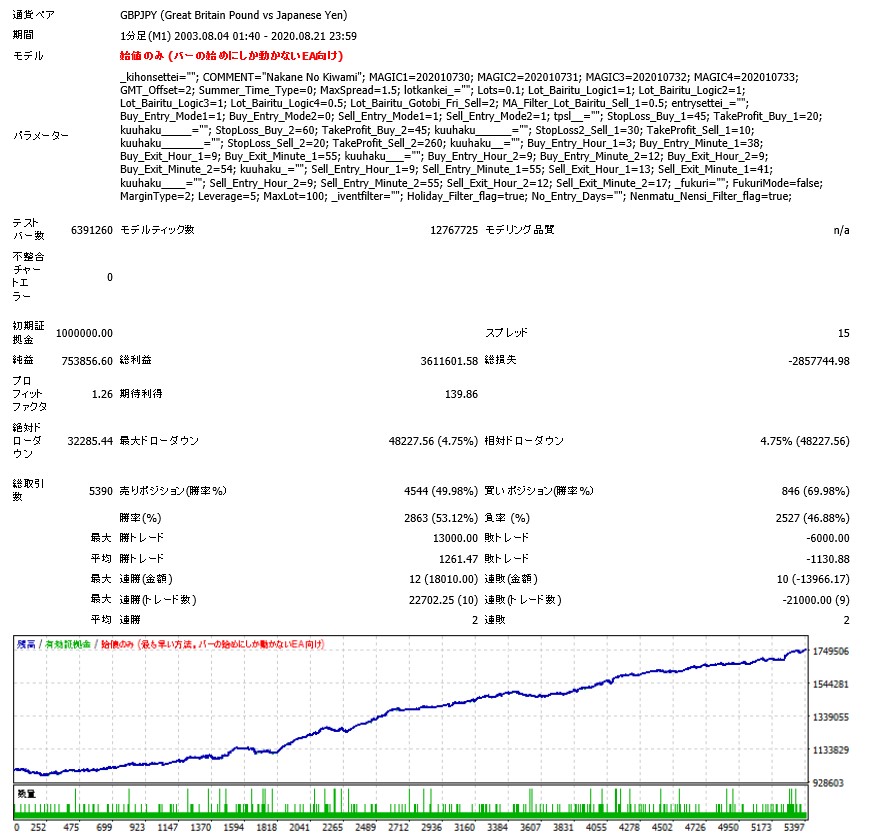This screenshot has width=869, height=839.
Task: Click the short positions value 4544 (49.98%)
Action: pos(441,491)
